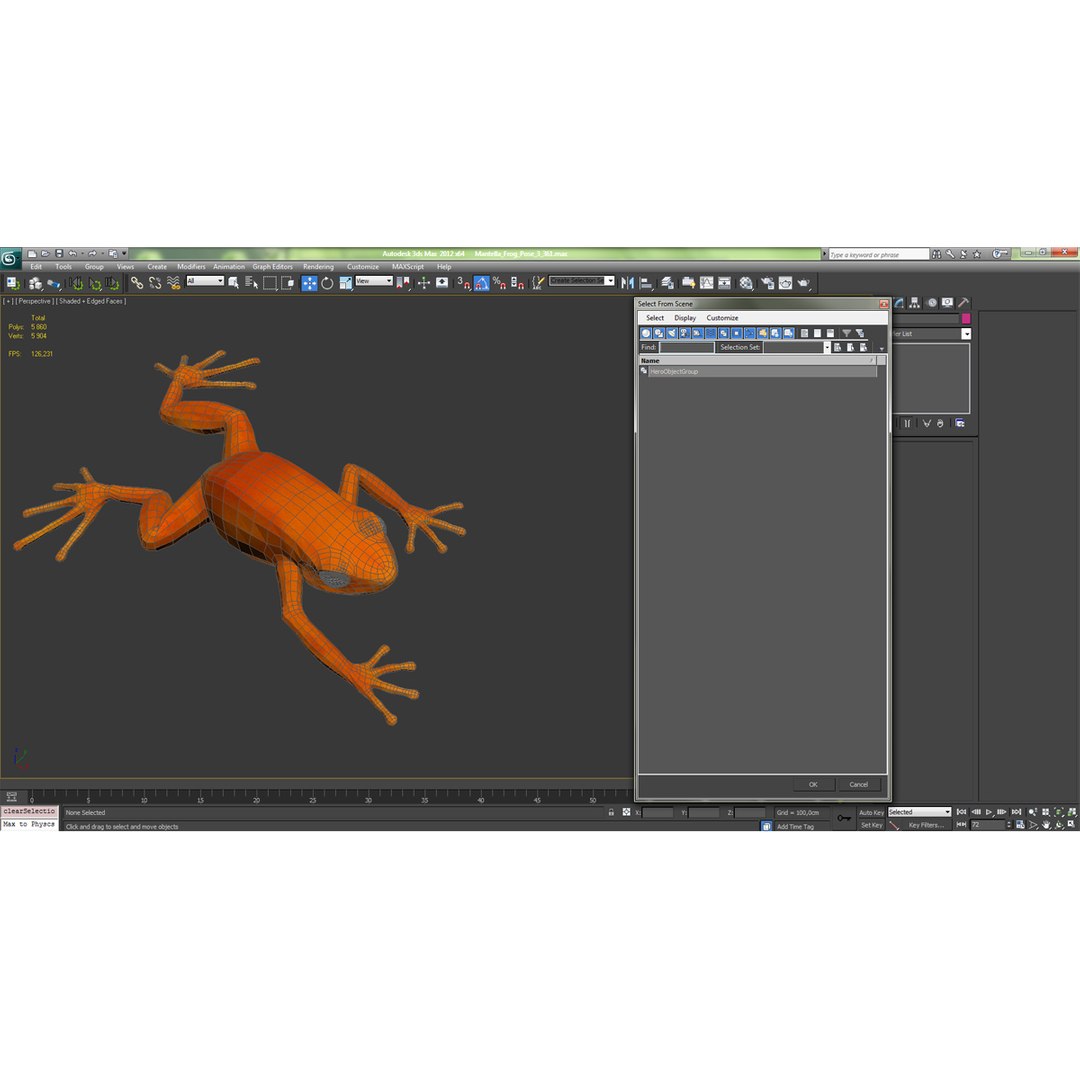Toggle the Percent Snap button
The width and height of the screenshot is (1080, 1080).
point(499,283)
